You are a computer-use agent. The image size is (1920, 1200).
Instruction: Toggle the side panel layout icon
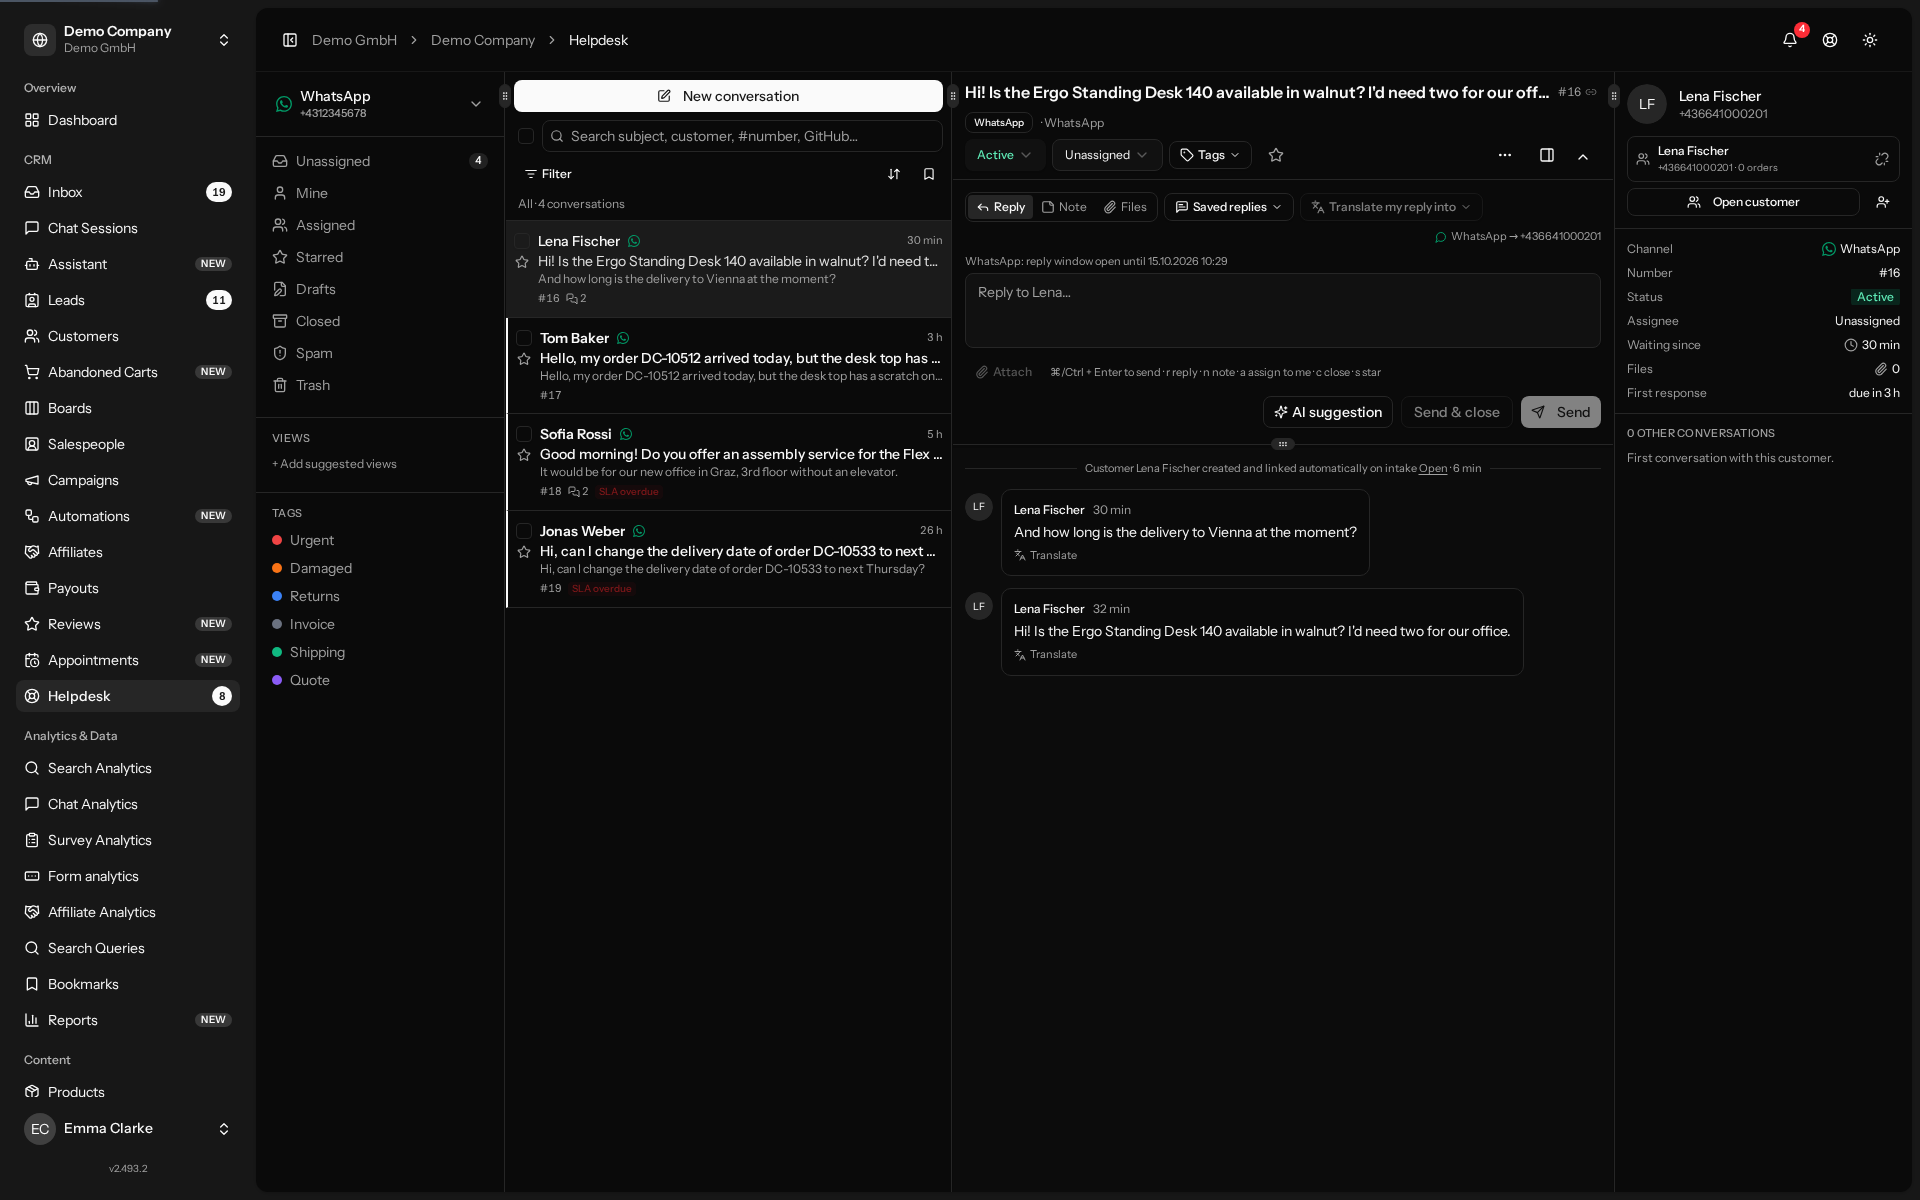(x=1547, y=155)
